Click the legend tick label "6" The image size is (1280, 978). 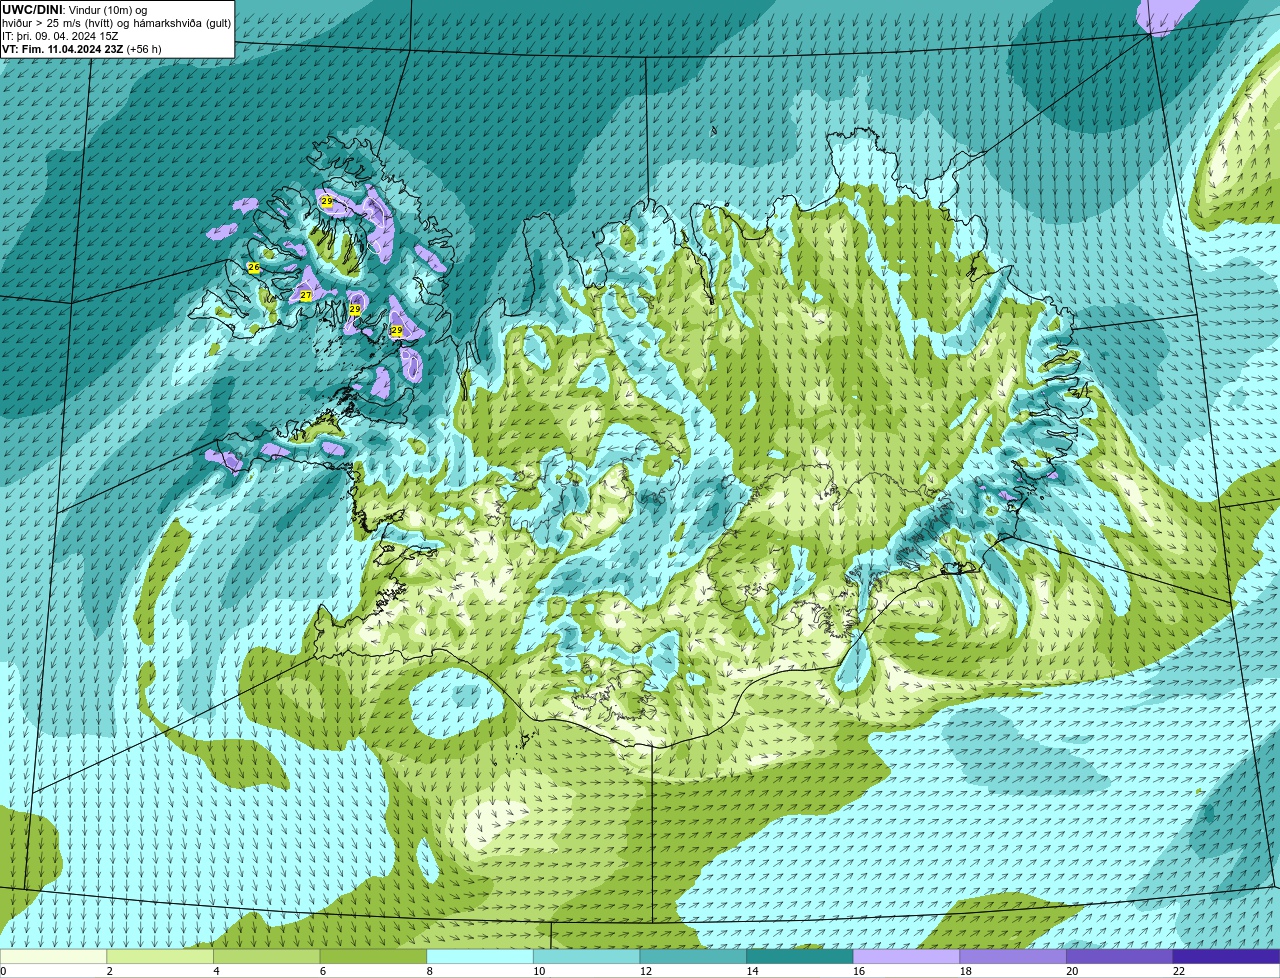tap(323, 971)
